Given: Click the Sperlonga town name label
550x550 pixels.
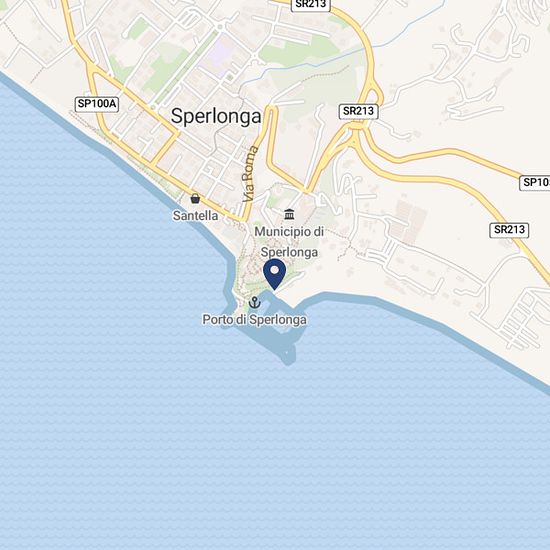Looking at the screenshot, I should click(216, 116).
